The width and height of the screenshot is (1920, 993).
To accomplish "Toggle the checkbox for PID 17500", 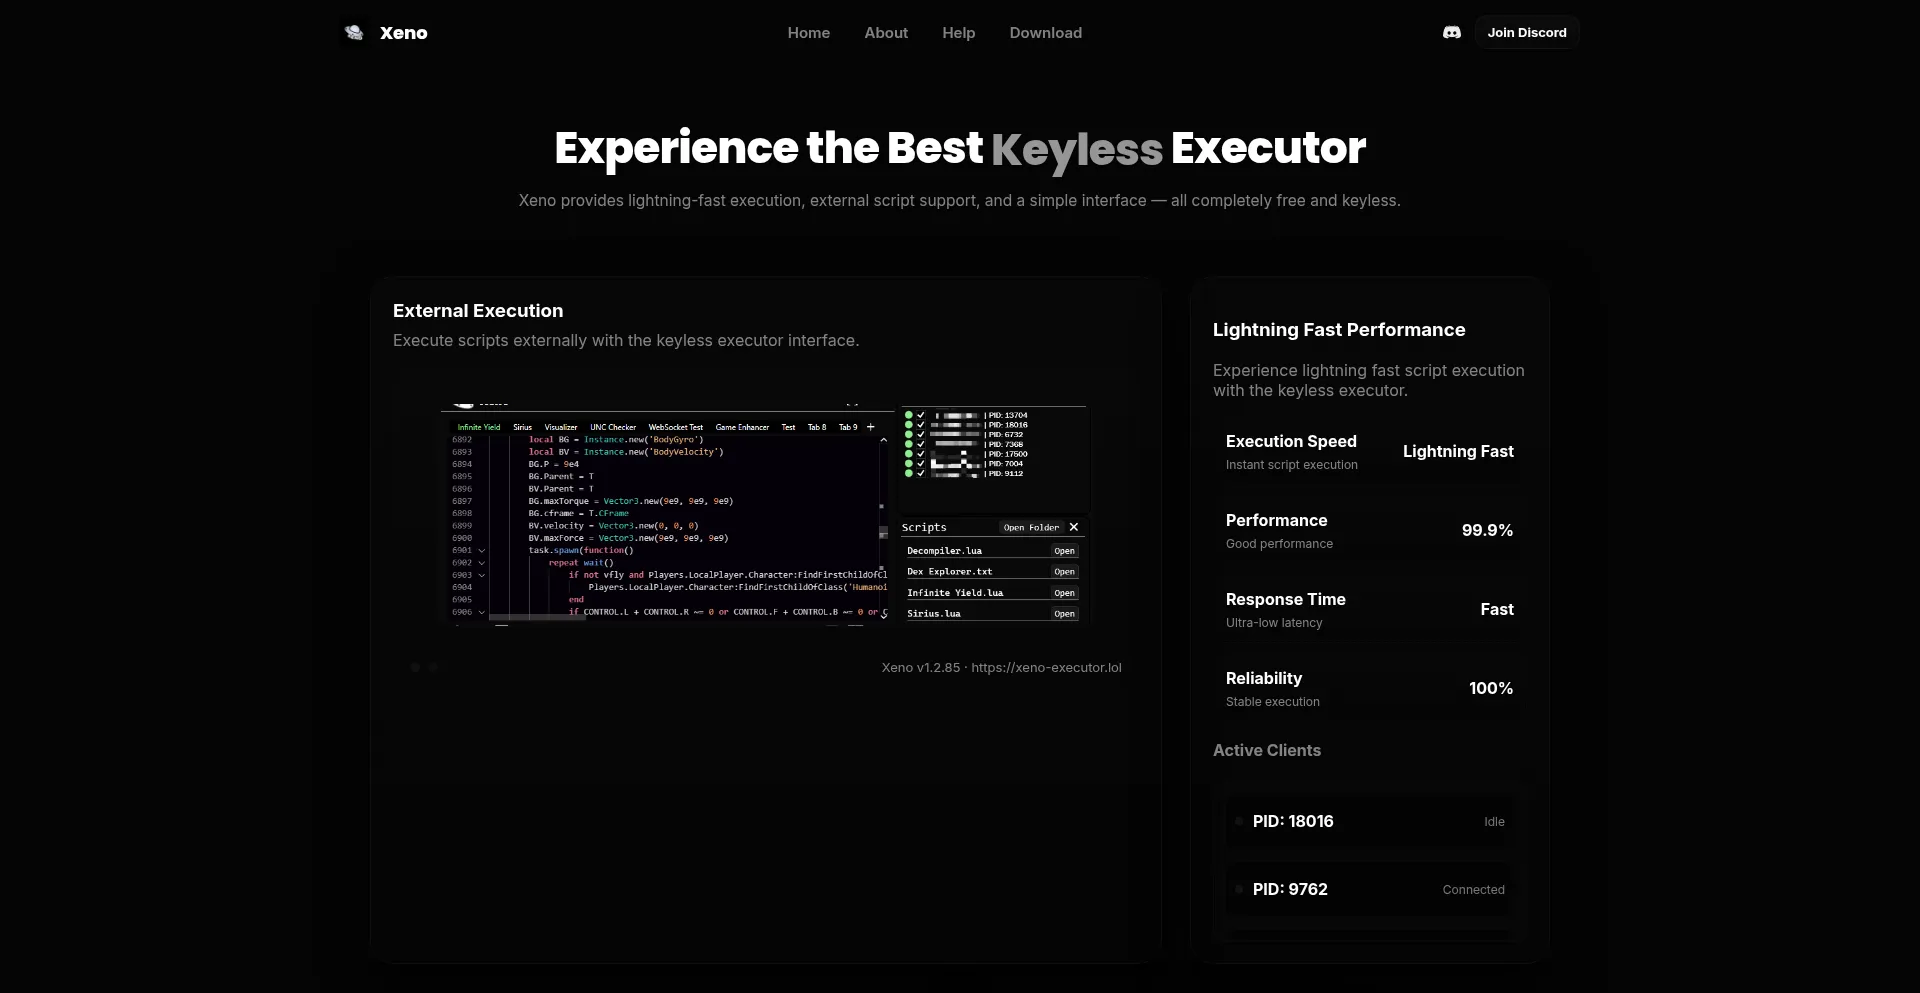I will point(921,454).
